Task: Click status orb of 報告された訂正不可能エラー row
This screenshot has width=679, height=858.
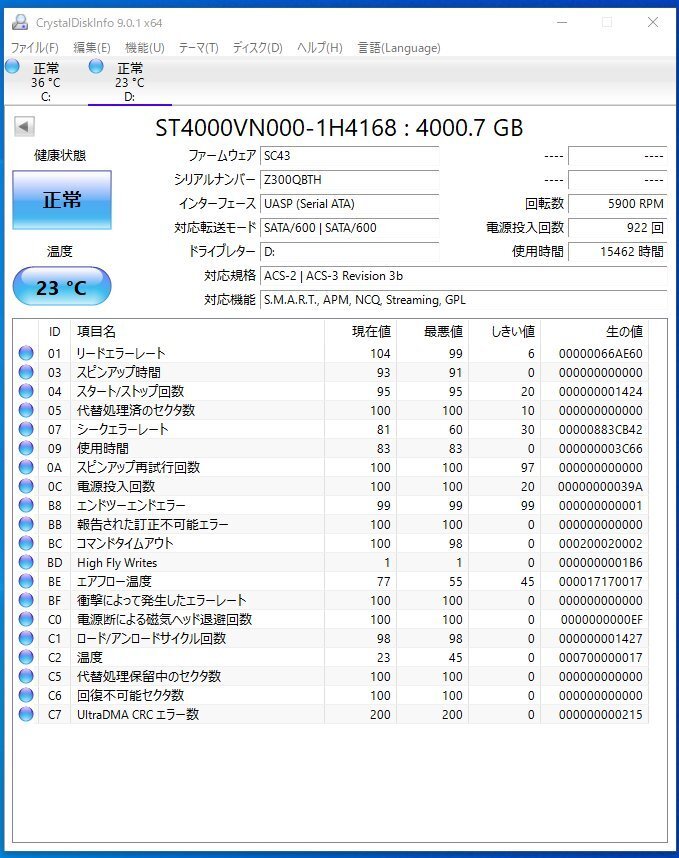Action: 26,524
